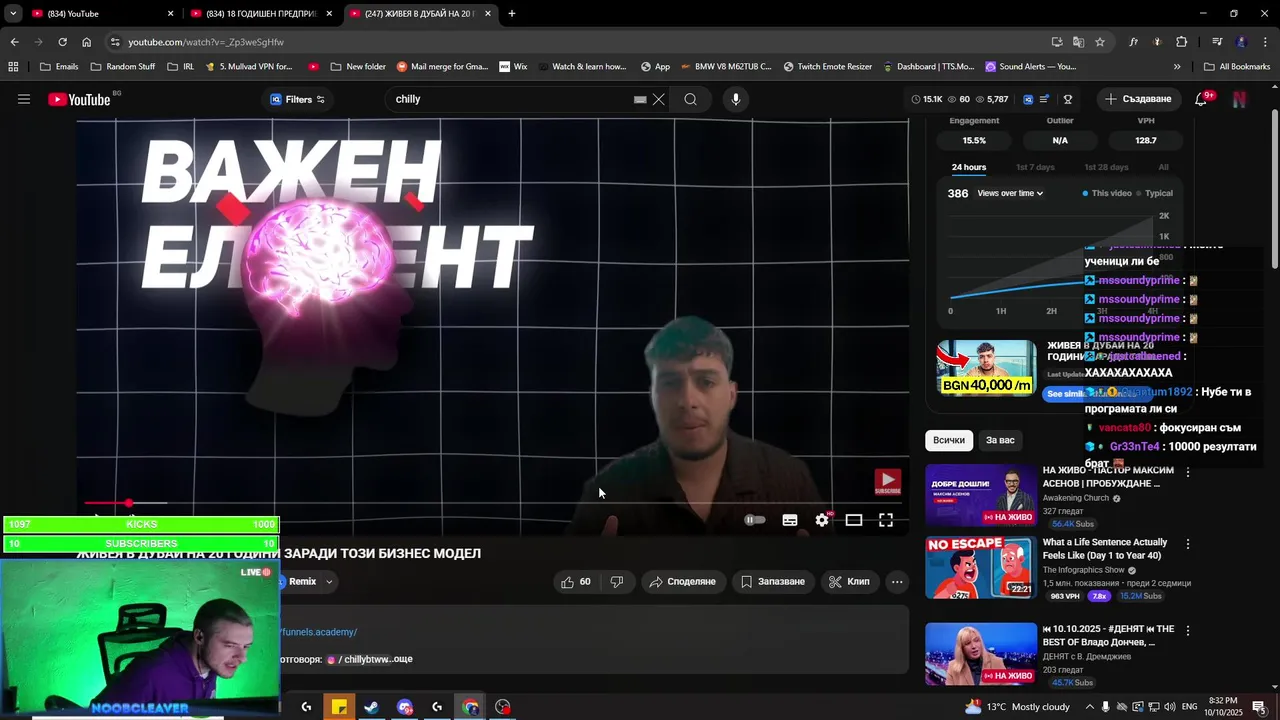Open the list icon in extension toolbar
The width and height of the screenshot is (1280, 720).
tap(1045, 99)
